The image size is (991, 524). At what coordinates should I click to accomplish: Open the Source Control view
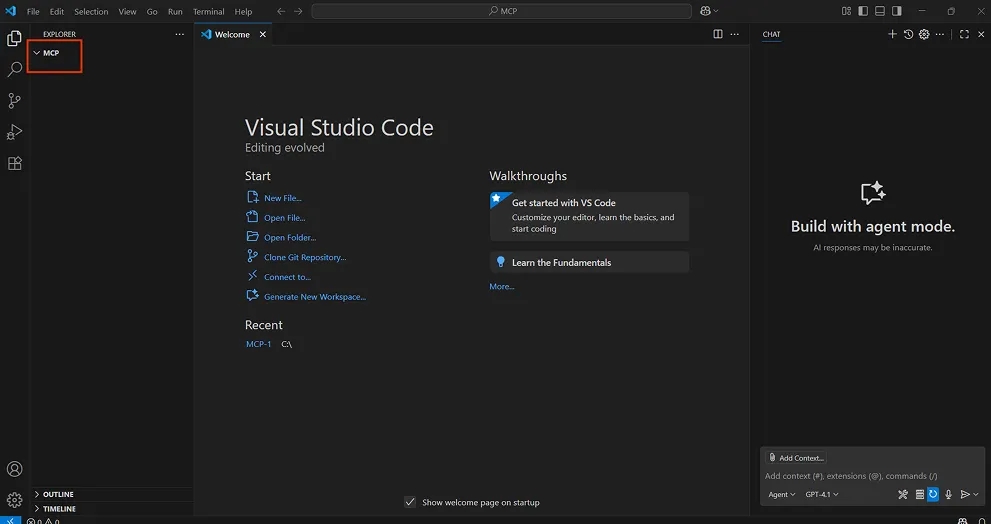[x=14, y=101]
